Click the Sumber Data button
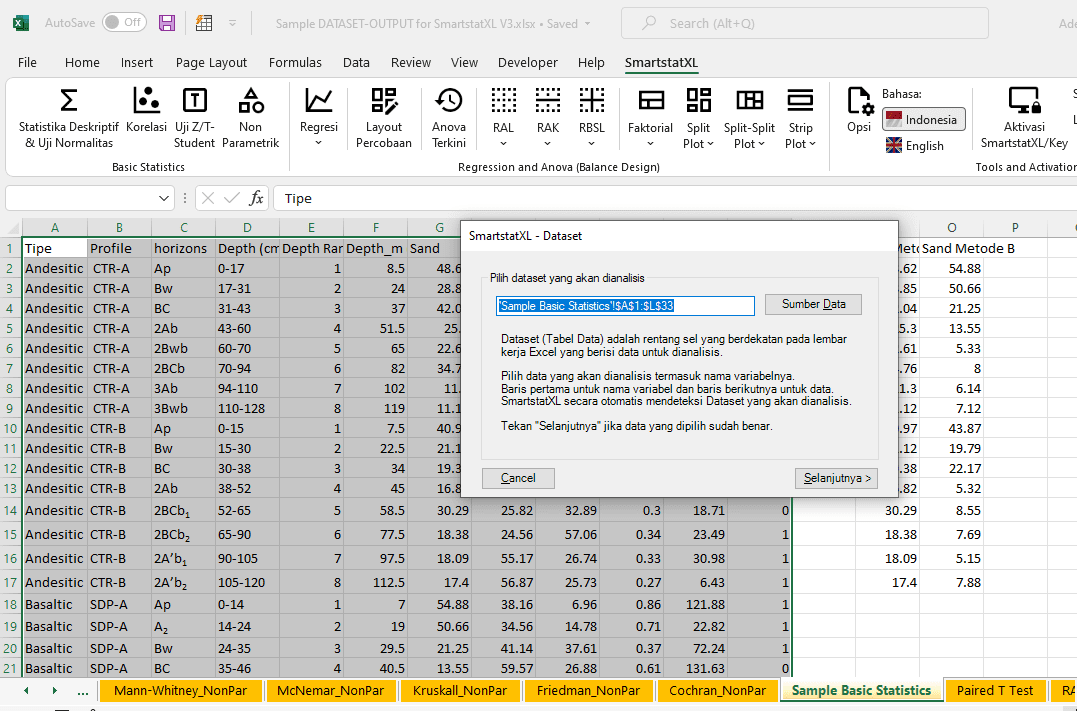The image size is (1077, 711). [813, 304]
